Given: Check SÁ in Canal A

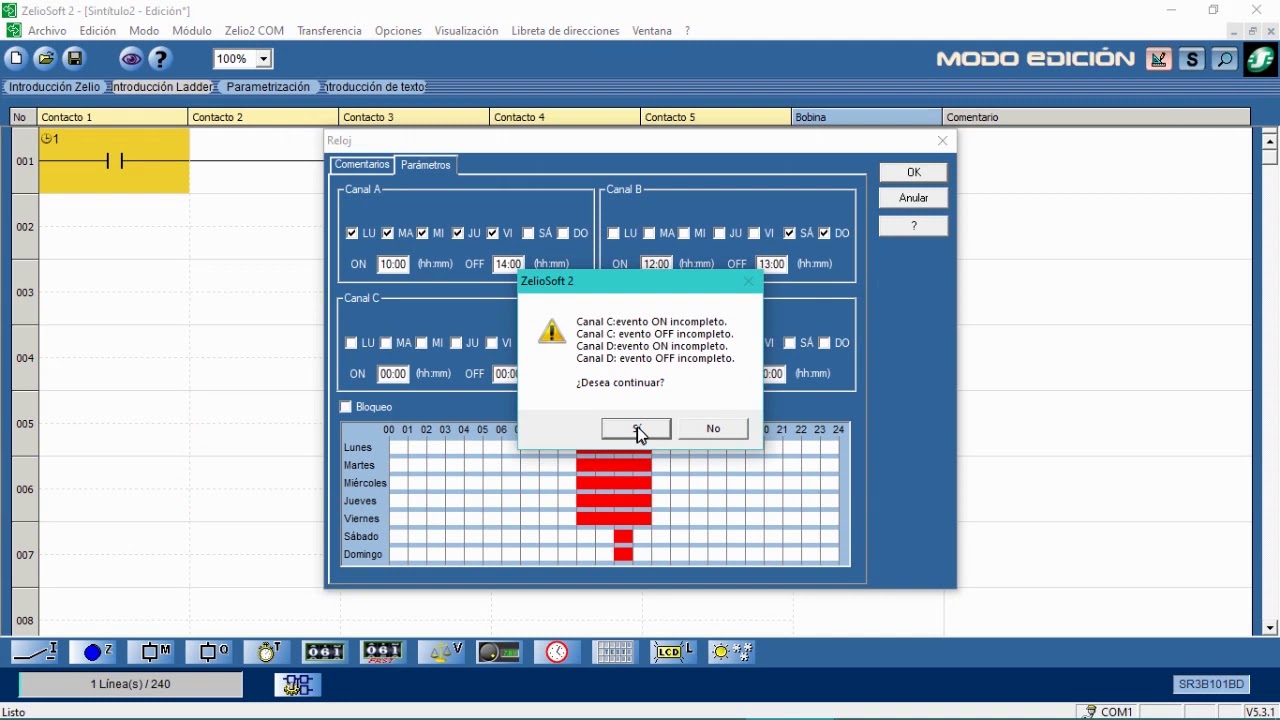Looking at the screenshot, I should 528,233.
